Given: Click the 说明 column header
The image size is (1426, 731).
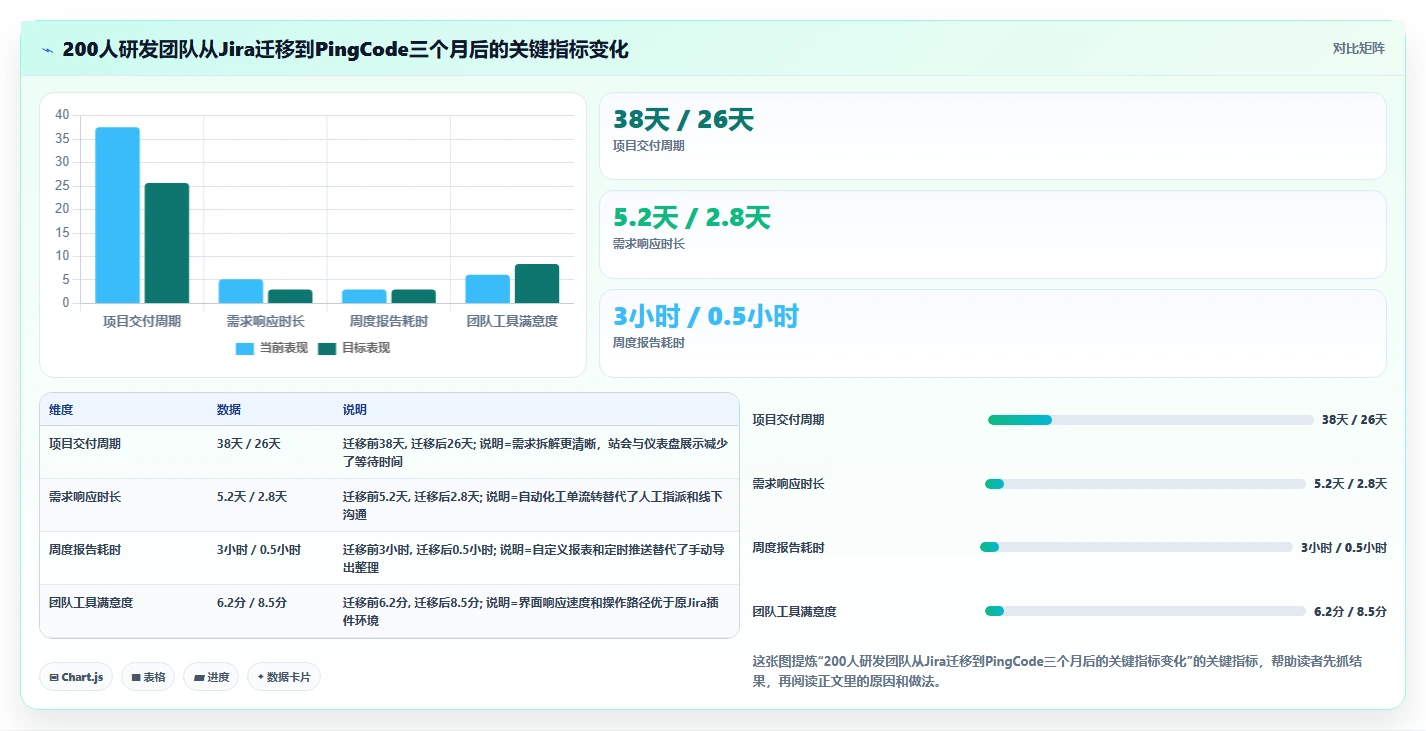Looking at the screenshot, I should tap(354, 410).
